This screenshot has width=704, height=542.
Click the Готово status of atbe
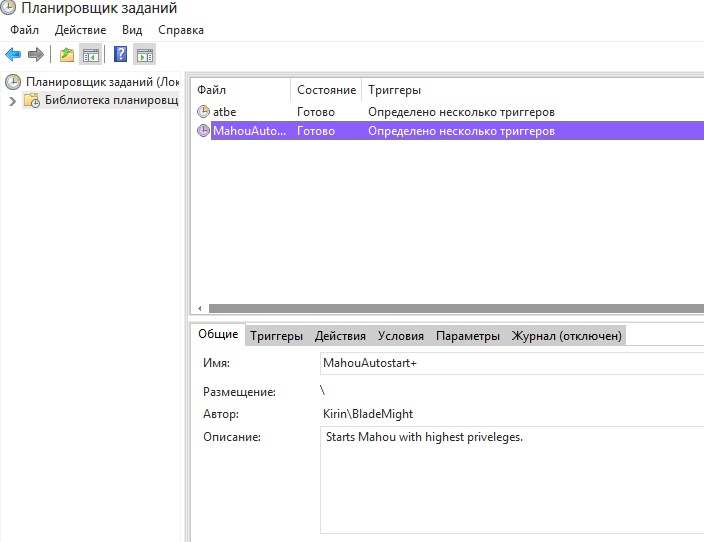(x=316, y=112)
